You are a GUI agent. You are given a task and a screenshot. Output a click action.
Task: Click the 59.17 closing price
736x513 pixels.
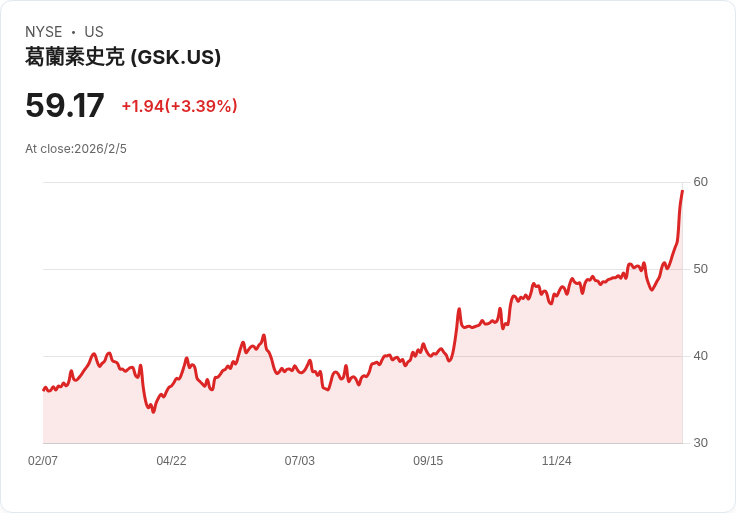coord(65,106)
